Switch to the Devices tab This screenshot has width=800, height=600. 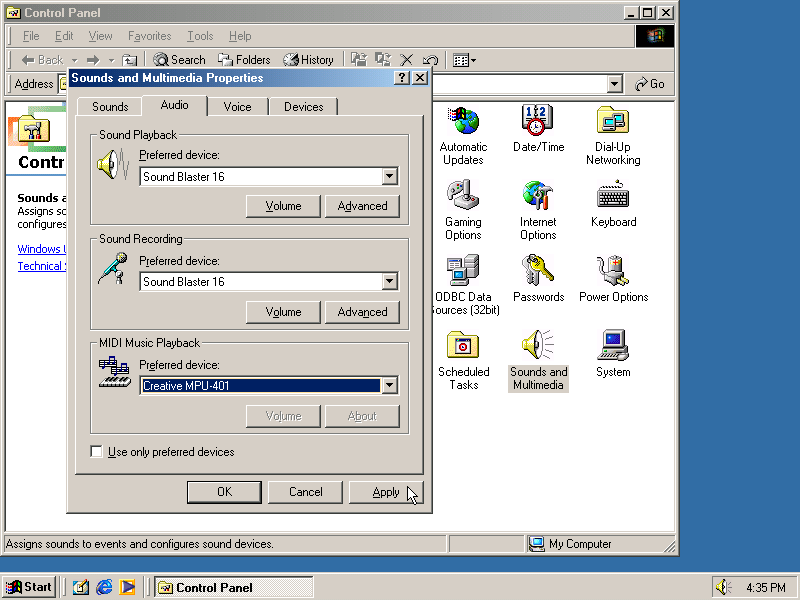tap(303, 106)
